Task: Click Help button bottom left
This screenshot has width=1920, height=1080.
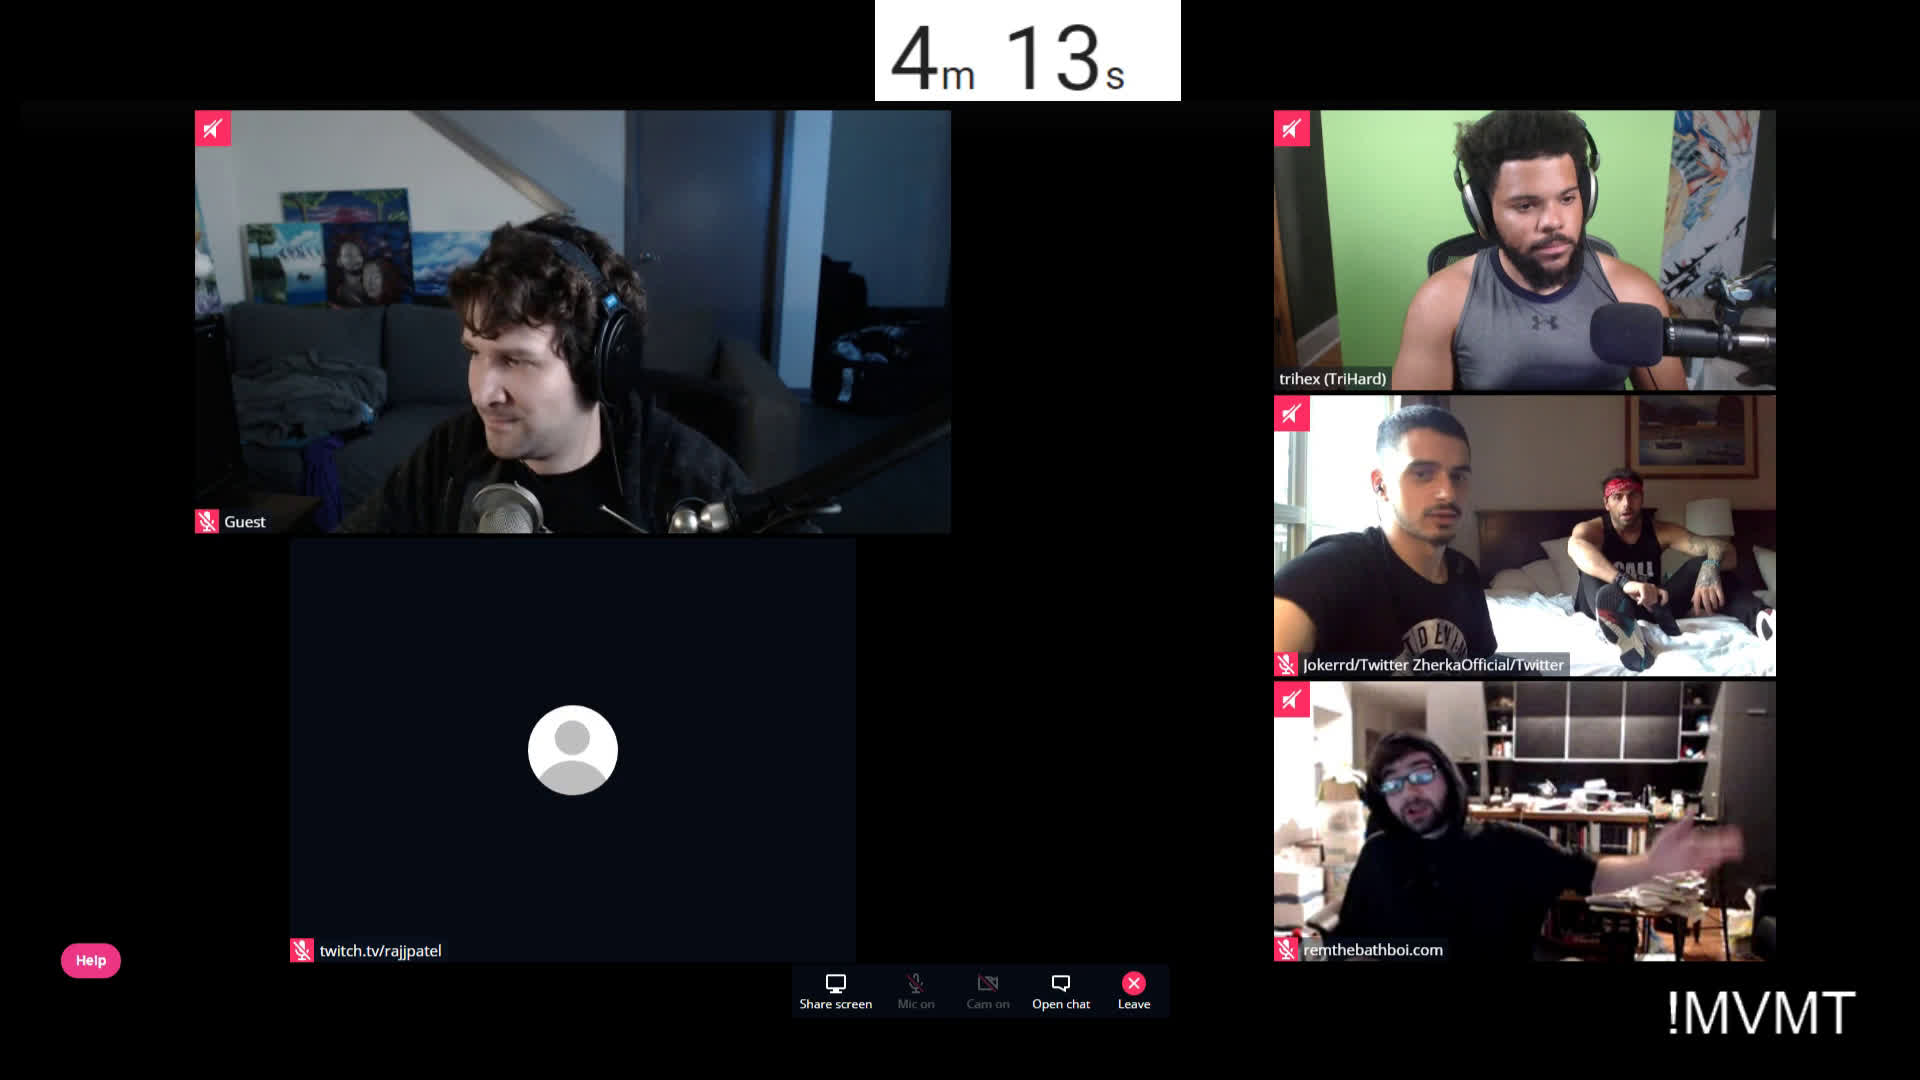Action: [90, 959]
